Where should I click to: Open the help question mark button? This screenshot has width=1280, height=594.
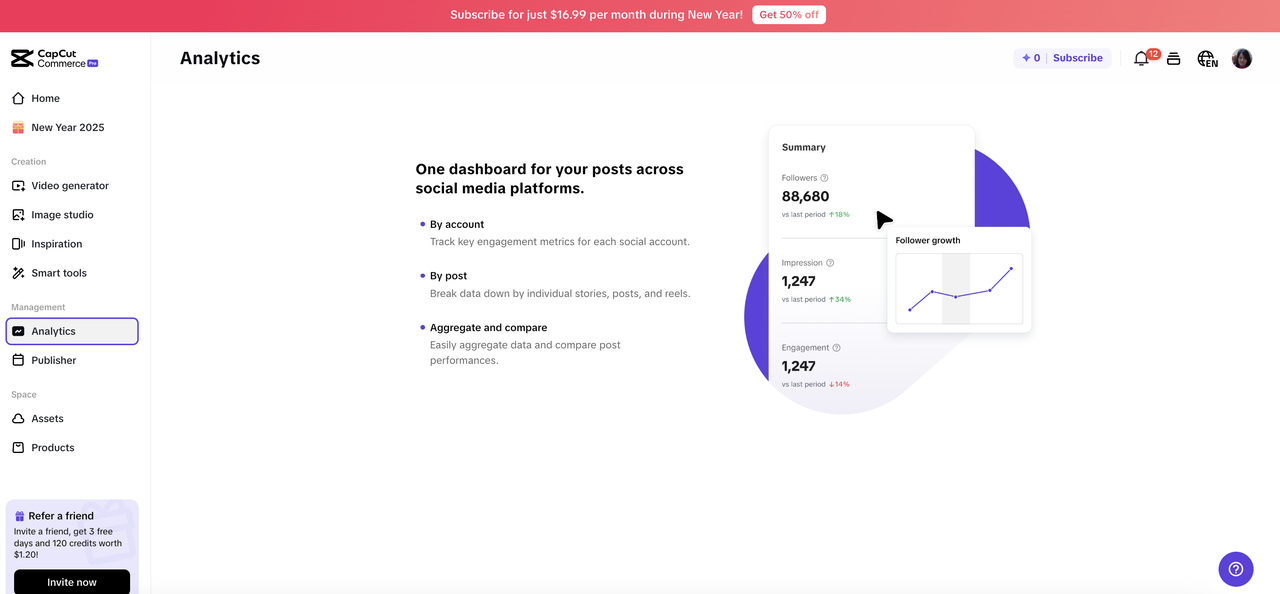point(1236,569)
